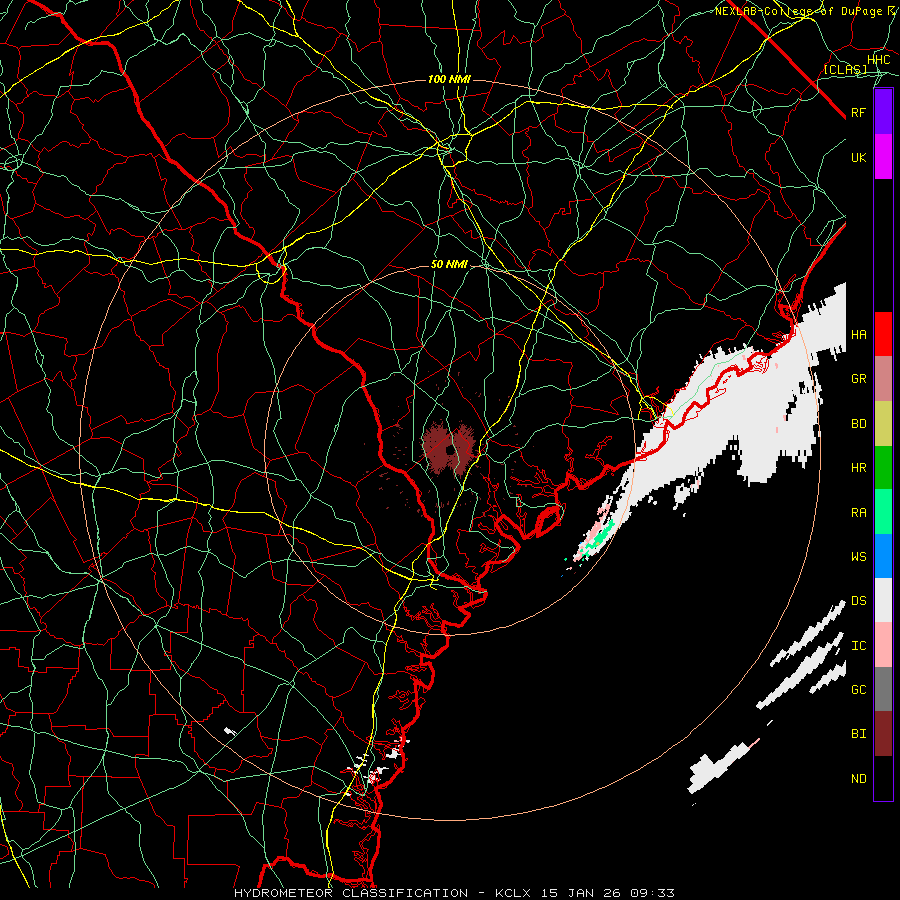Click the GC gray legend color swatch
Screen dimensions: 900x900
(x=883, y=689)
